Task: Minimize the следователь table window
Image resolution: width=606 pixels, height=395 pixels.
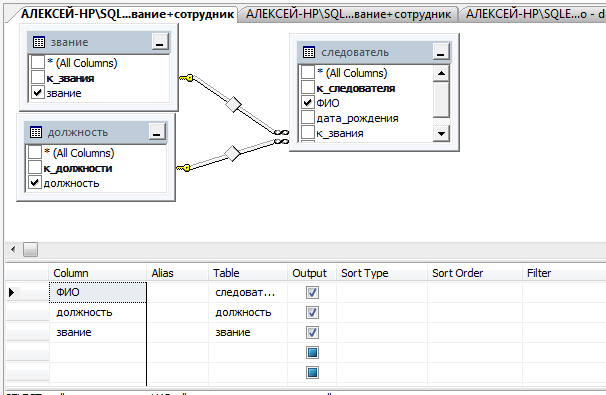Action: 440,52
